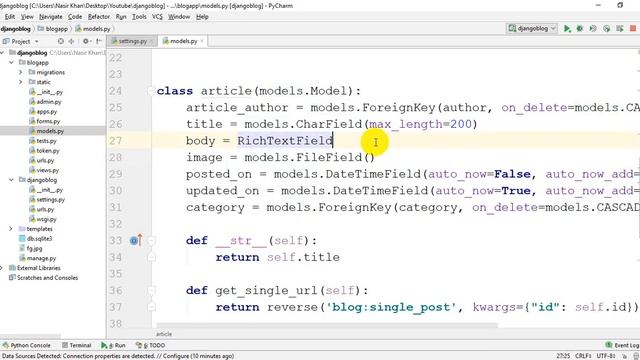Select db.sqlite3 in project tree
640x360 pixels.
(36, 239)
